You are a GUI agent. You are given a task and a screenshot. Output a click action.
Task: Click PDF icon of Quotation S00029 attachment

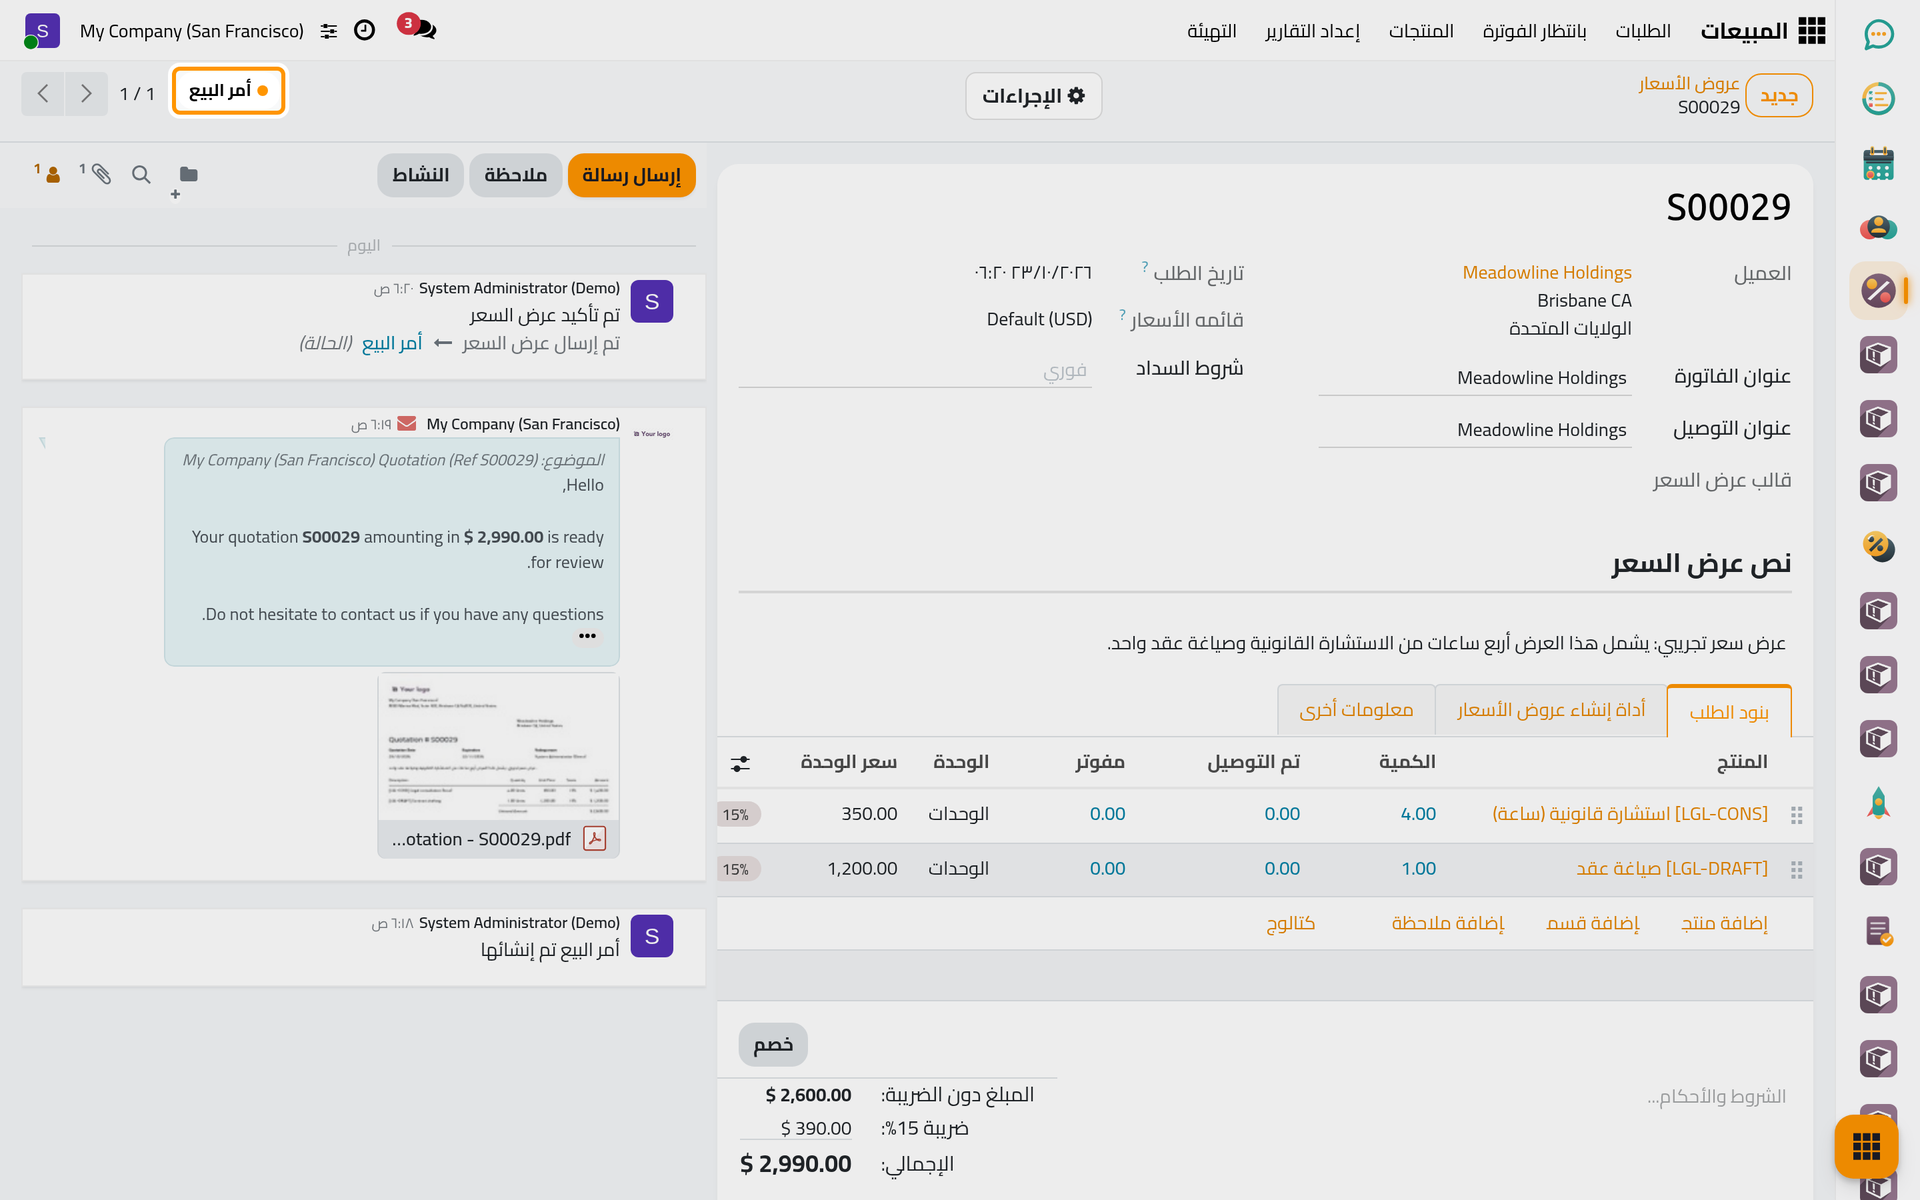pos(595,839)
